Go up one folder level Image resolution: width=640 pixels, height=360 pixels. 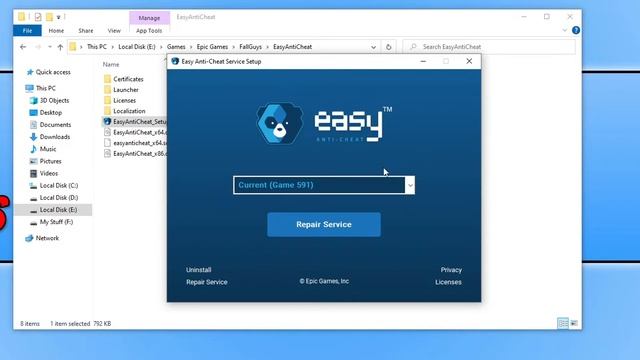click(60, 47)
